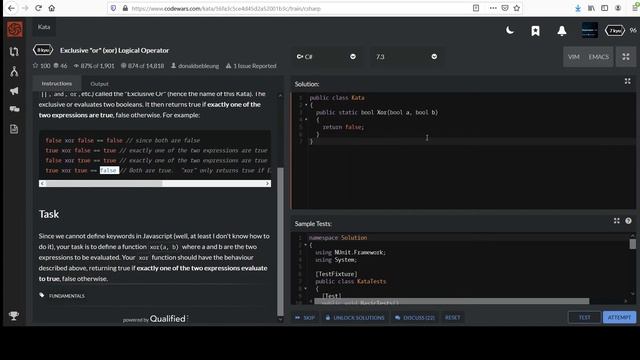This screenshot has height=360, width=640.
Task: Click example code horizontal scrollbar
Action: click(x=104, y=183)
